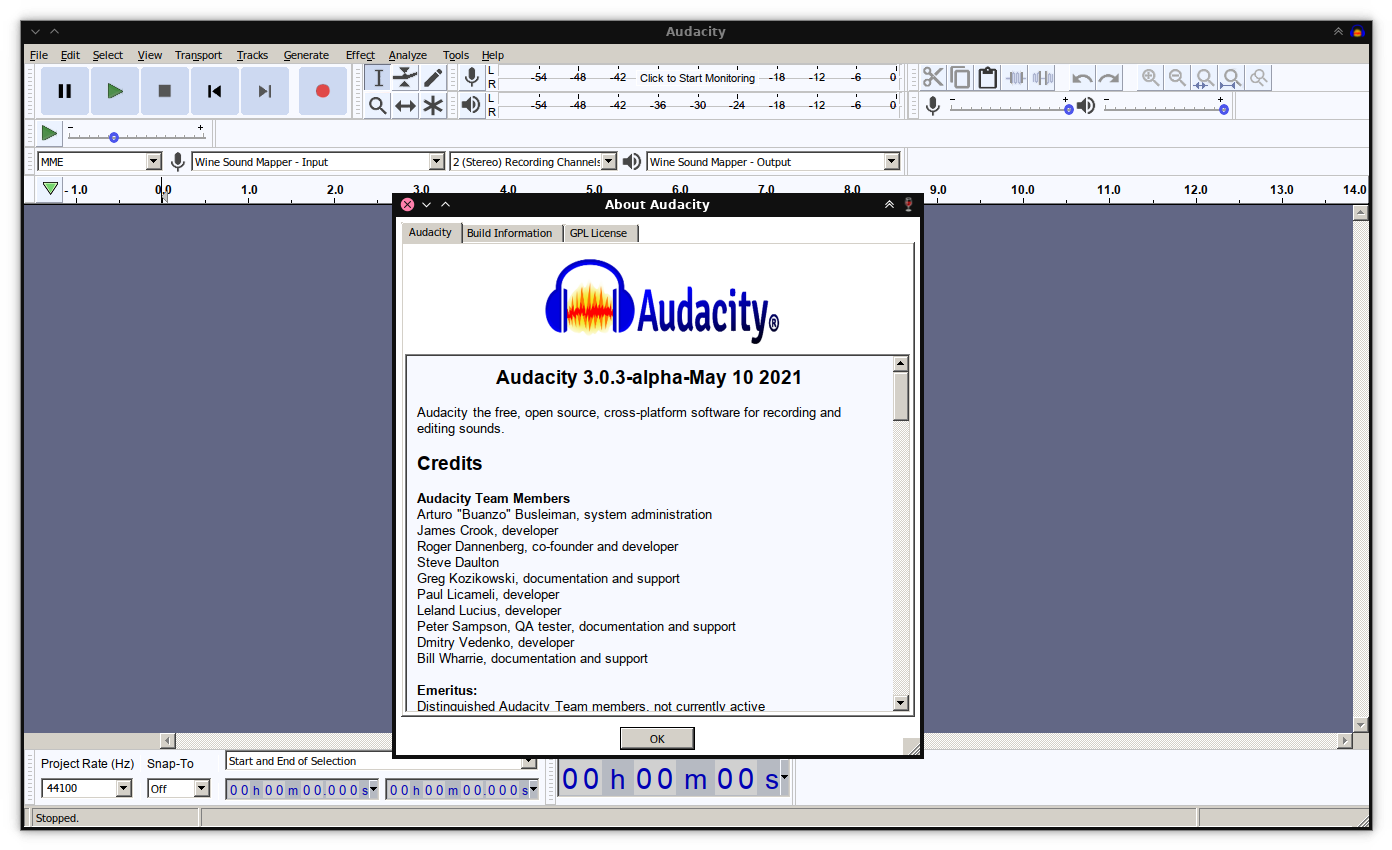This screenshot has width=1392, height=850.
Task: Click the About dialog scrollbar down arrow
Action: pos(901,703)
